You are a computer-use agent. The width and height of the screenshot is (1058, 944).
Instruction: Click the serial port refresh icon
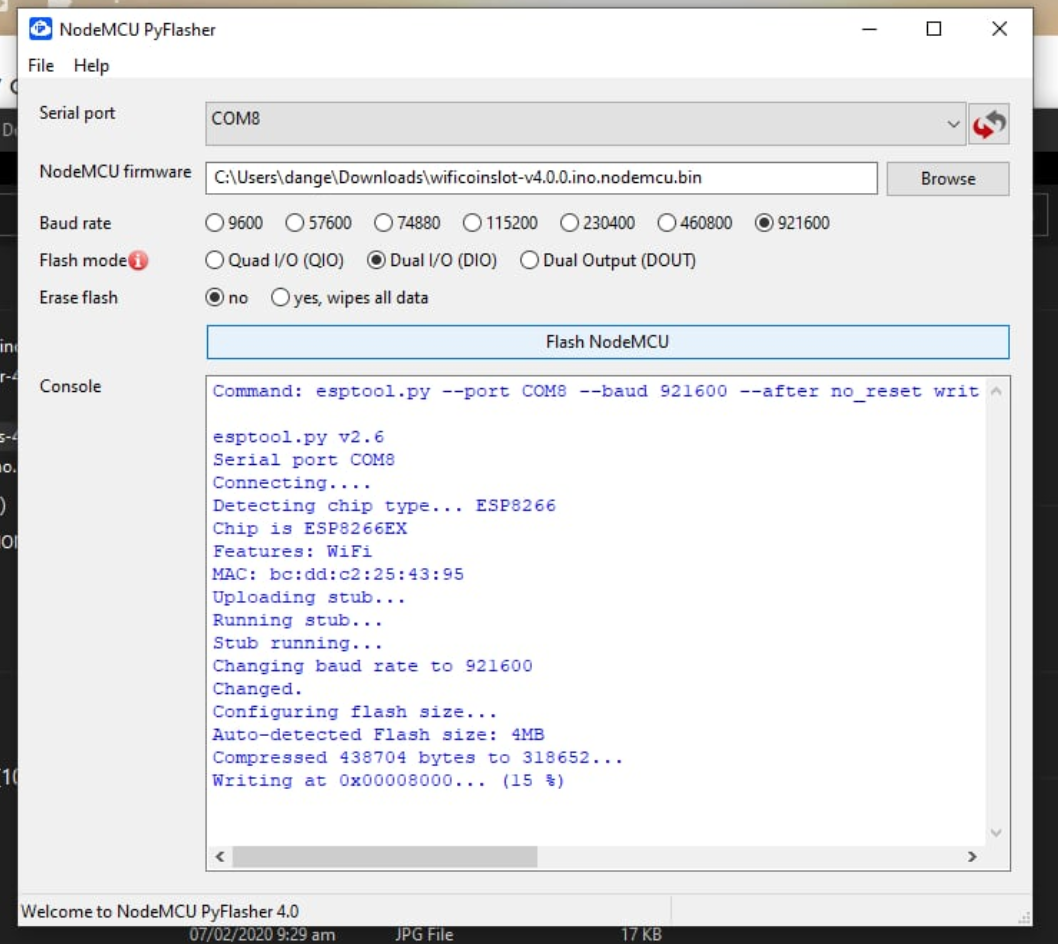tap(989, 124)
